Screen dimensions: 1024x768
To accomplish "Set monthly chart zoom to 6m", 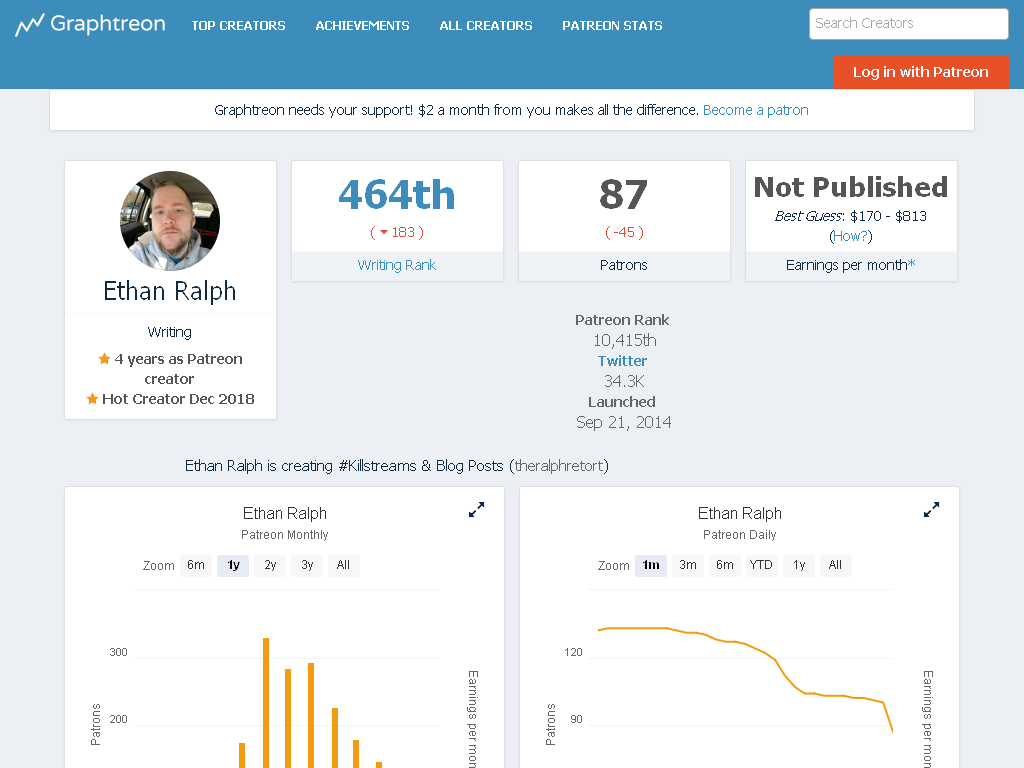I will pyautogui.click(x=196, y=565).
